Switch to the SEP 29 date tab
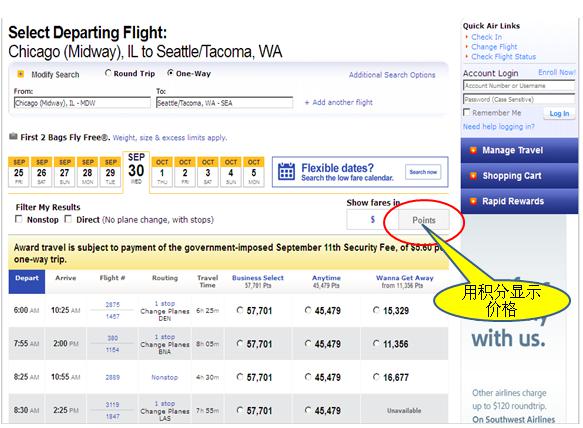The width and height of the screenshot is (583, 428). tap(110, 172)
